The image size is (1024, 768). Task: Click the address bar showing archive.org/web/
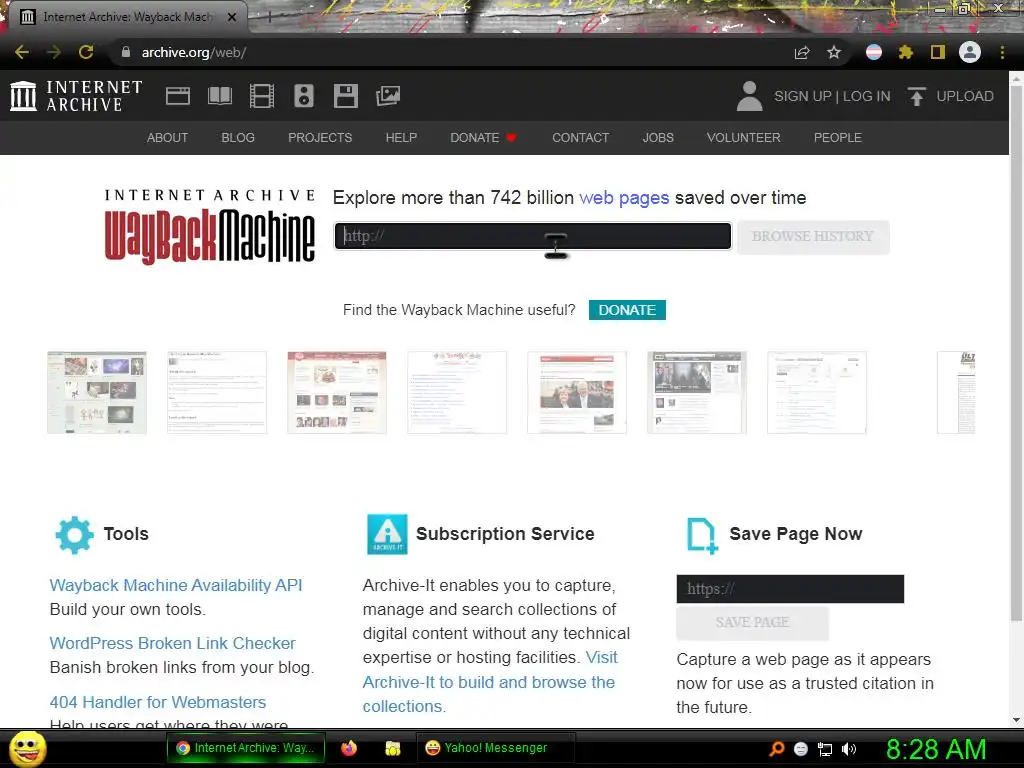point(451,52)
